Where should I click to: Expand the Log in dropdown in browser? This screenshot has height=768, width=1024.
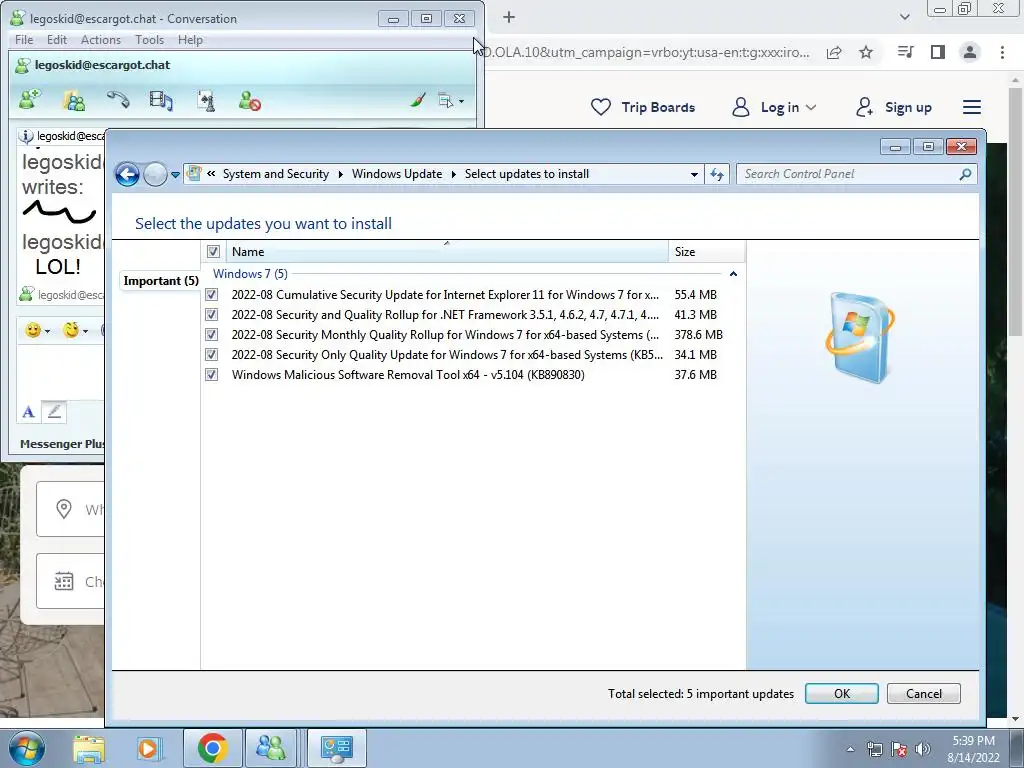point(774,107)
